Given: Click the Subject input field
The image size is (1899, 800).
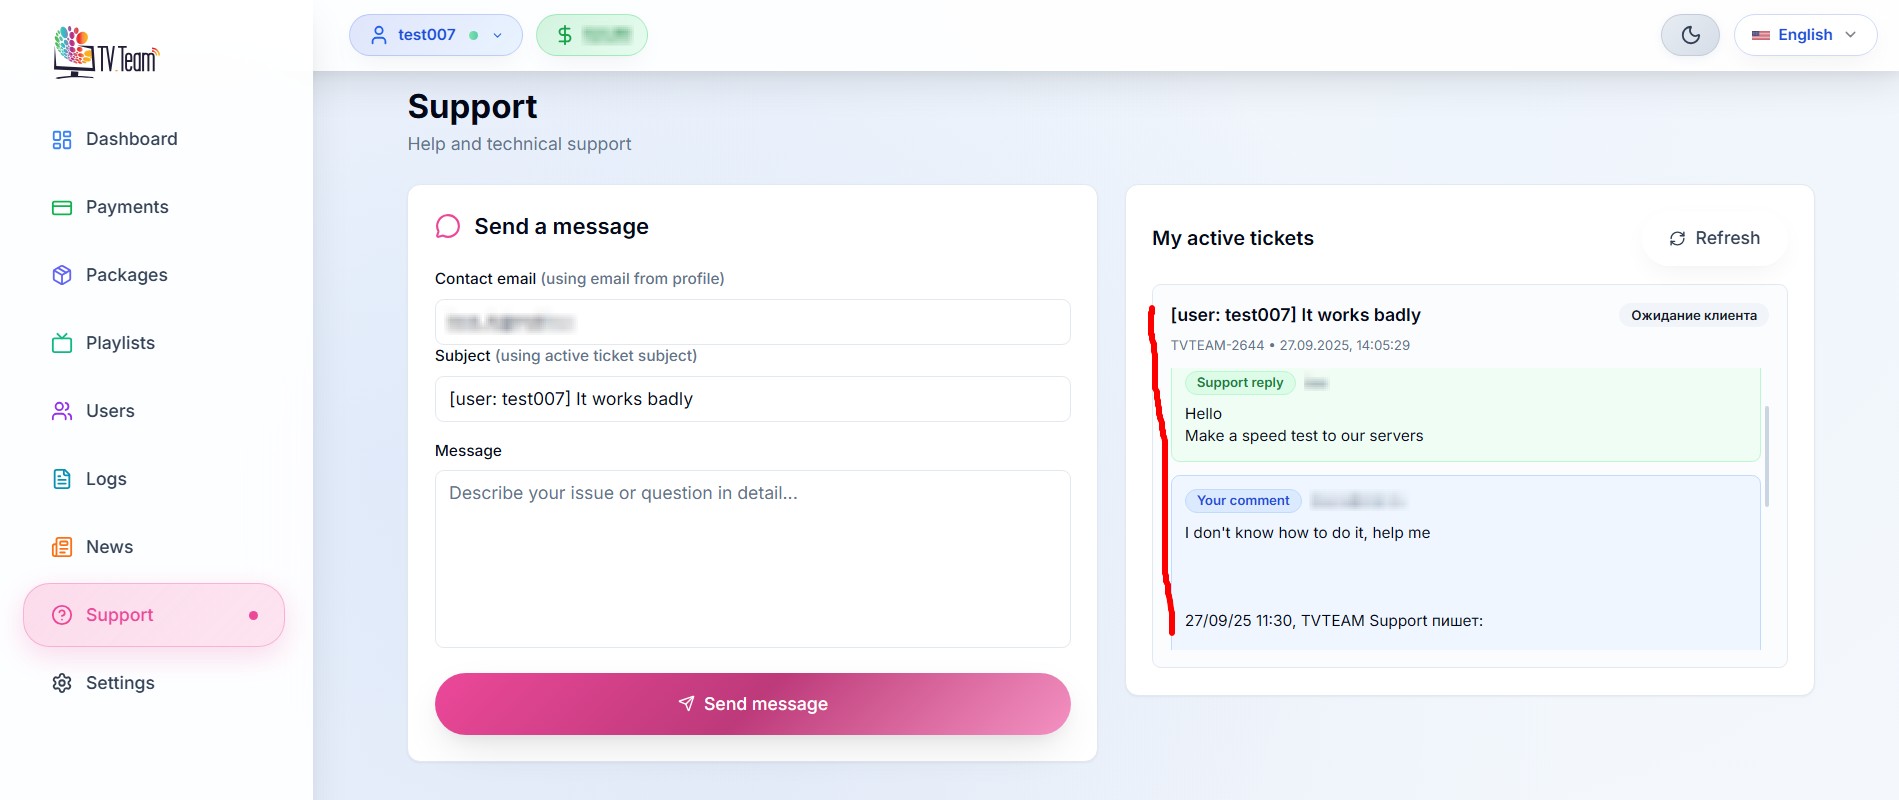Looking at the screenshot, I should (x=752, y=399).
